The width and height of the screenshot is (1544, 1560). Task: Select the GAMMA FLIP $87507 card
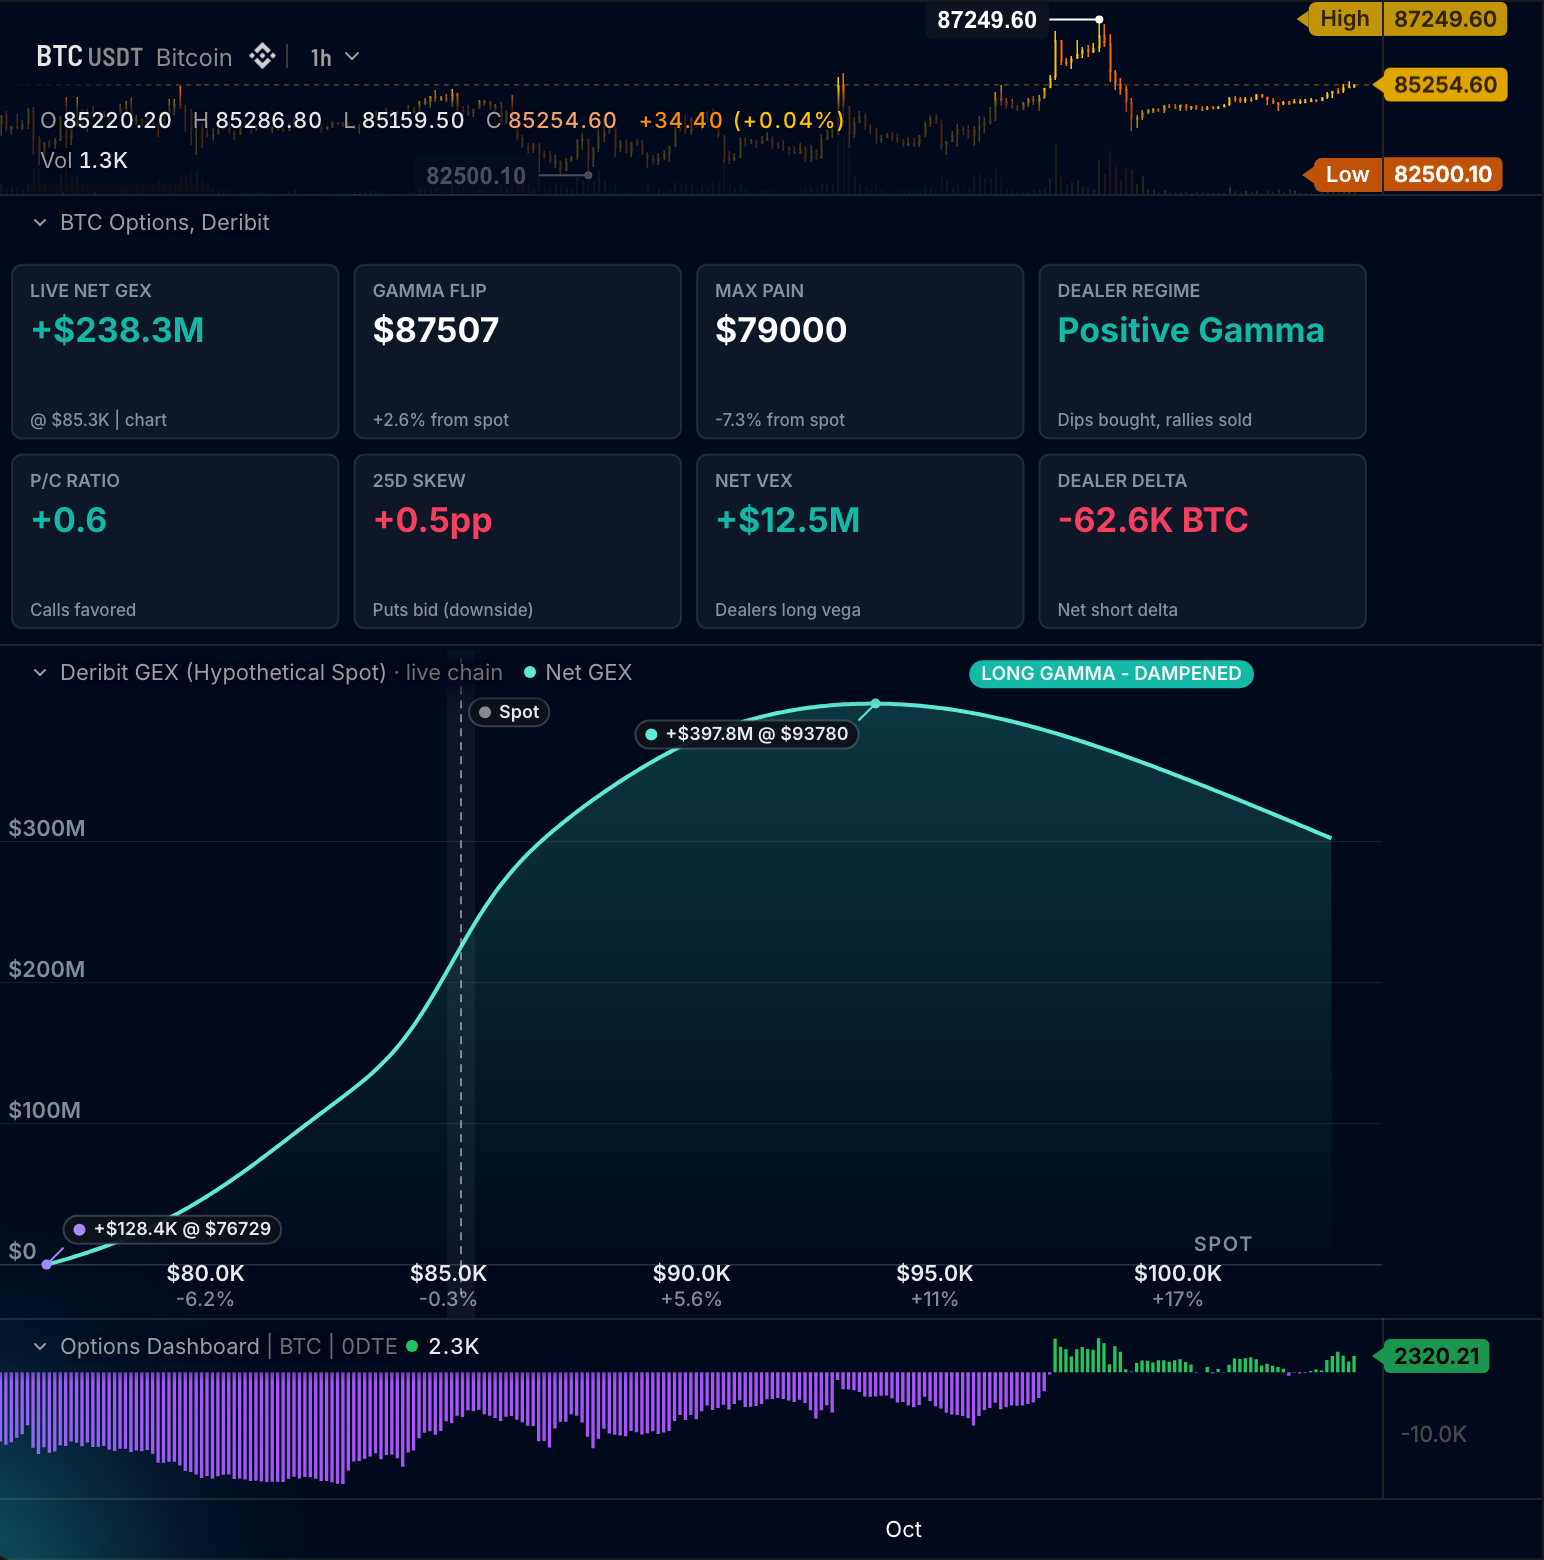(x=518, y=351)
